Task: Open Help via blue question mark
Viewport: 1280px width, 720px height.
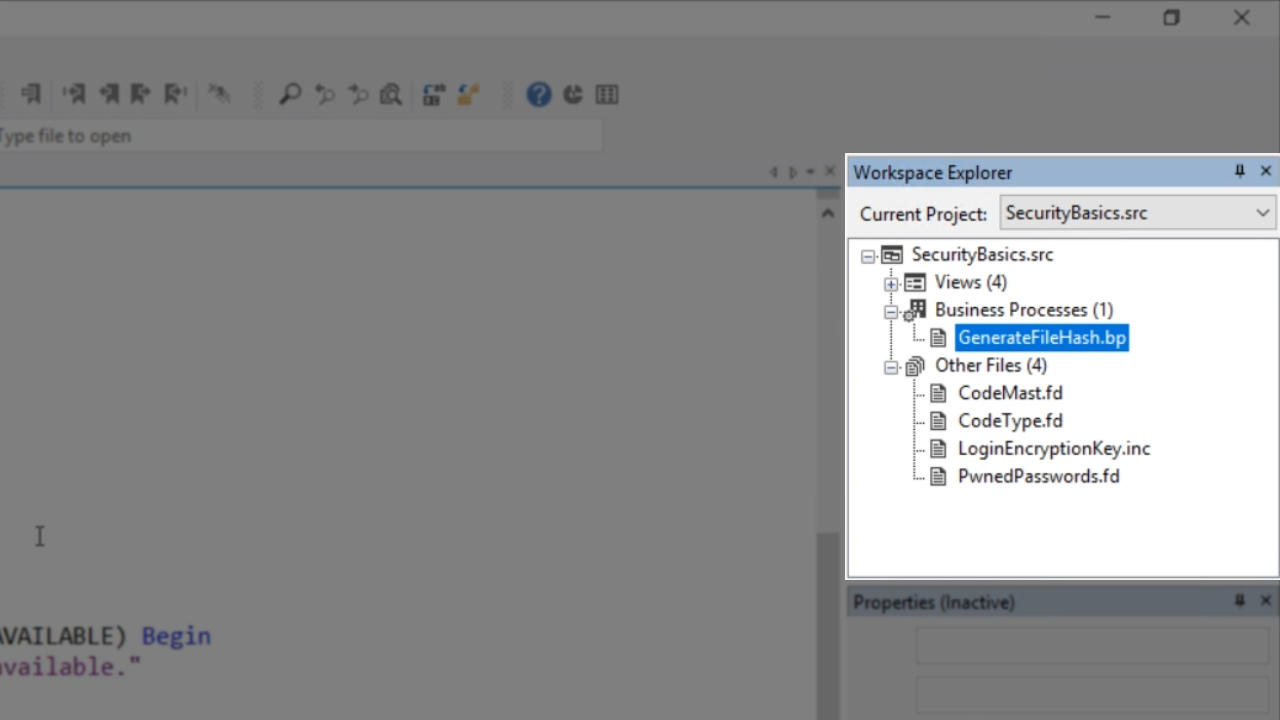Action: [539, 95]
